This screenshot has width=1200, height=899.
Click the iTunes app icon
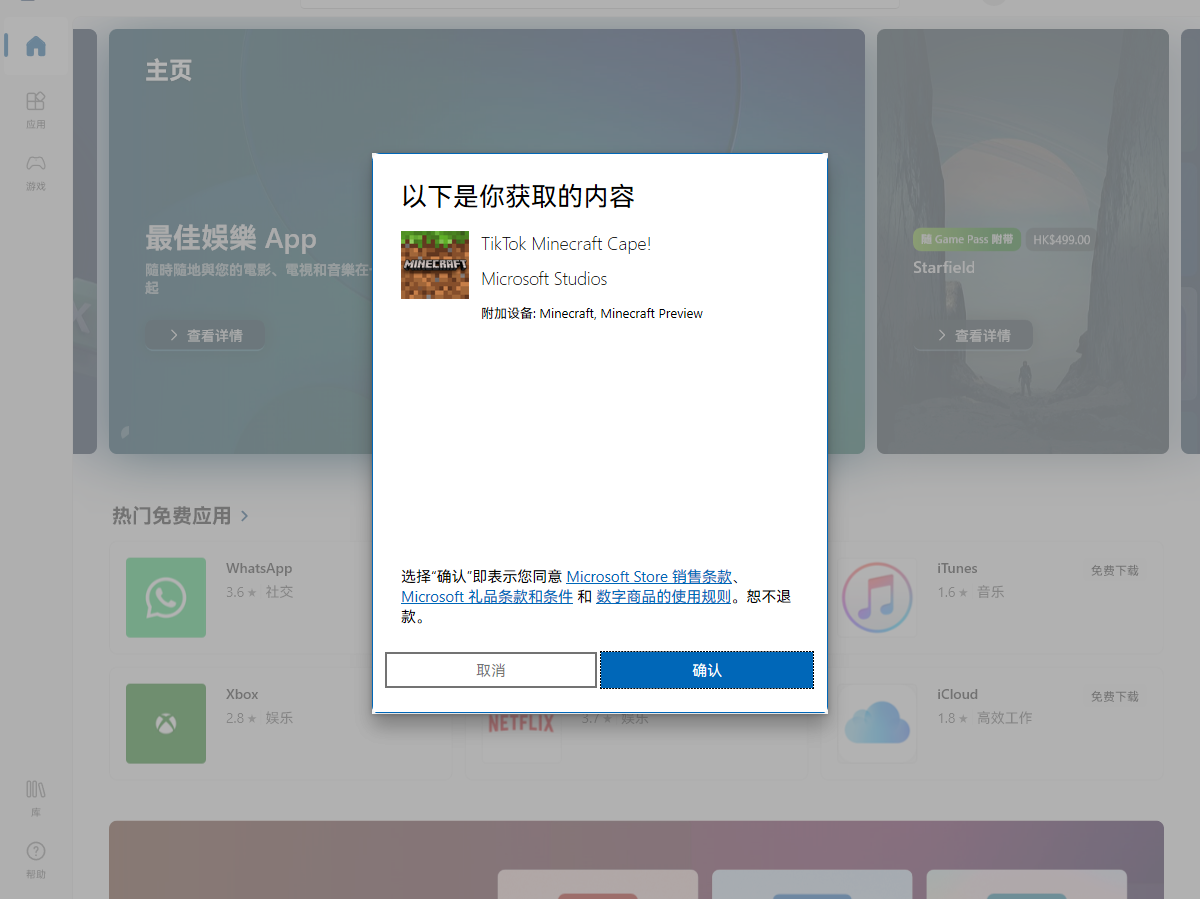pyautogui.click(x=877, y=597)
